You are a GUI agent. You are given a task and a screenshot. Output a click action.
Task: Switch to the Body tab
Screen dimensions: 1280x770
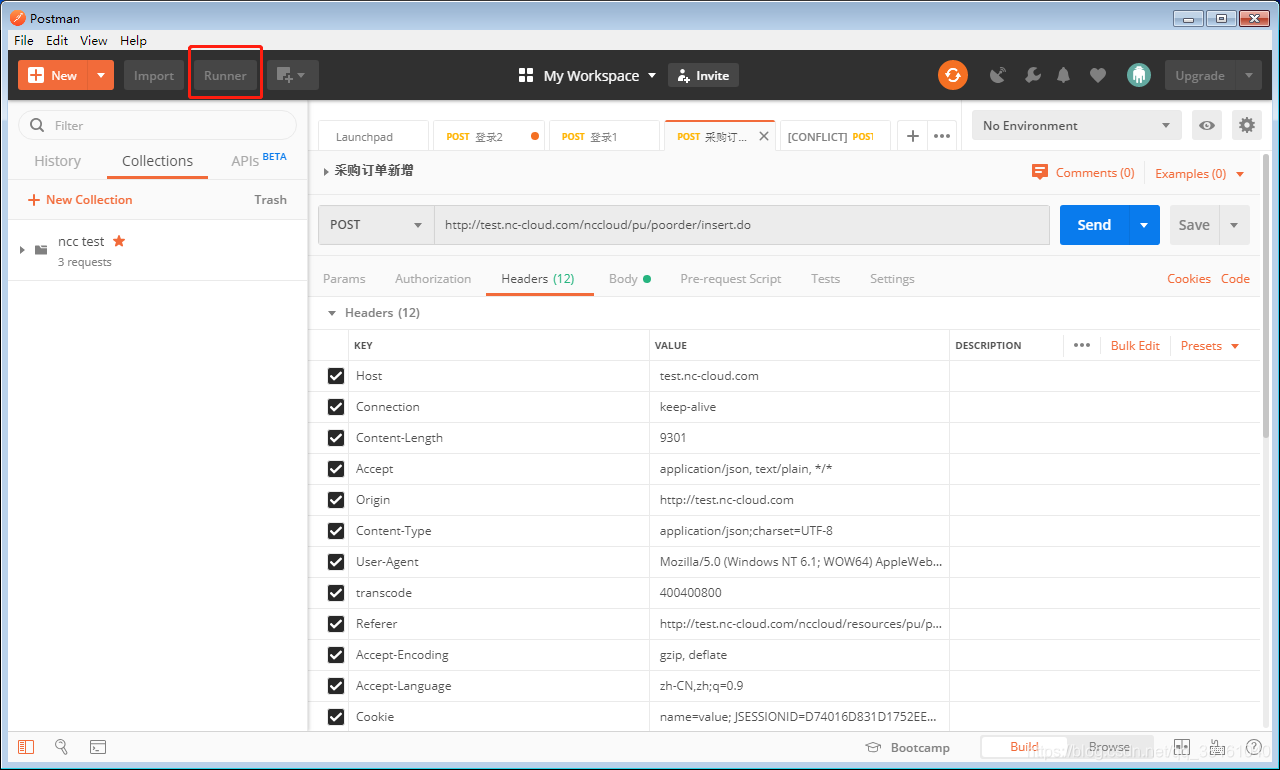[630, 279]
